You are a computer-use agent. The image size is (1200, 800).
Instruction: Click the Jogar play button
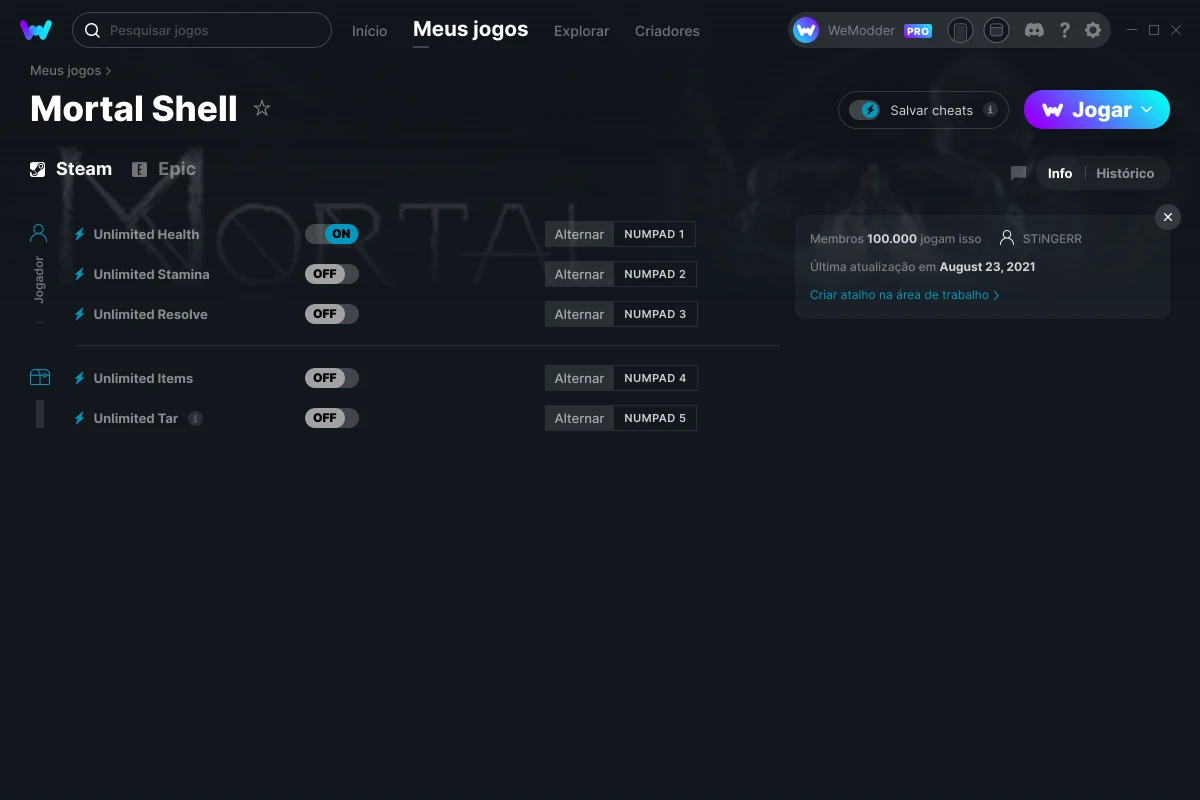pyautogui.click(x=1097, y=110)
